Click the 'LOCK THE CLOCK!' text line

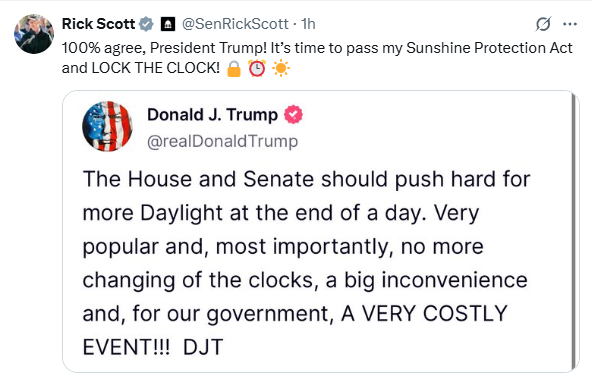(156, 68)
